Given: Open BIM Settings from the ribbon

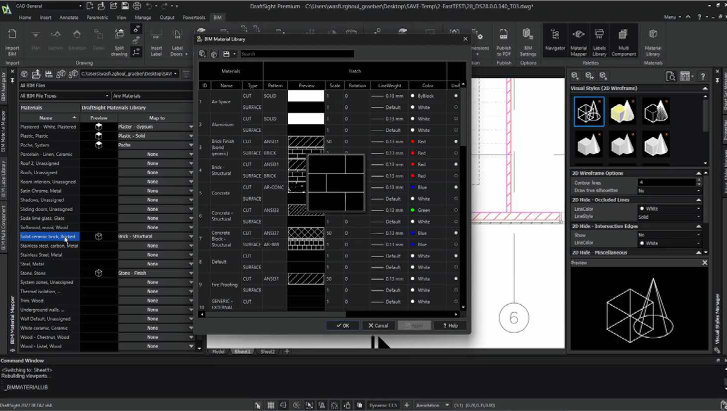Looking at the screenshot, I should click(528, 42).
